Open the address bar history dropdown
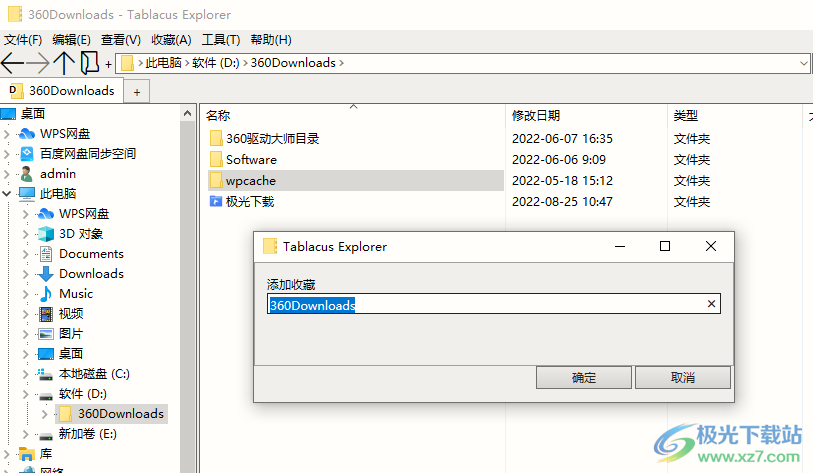 (x=803, y=63)
